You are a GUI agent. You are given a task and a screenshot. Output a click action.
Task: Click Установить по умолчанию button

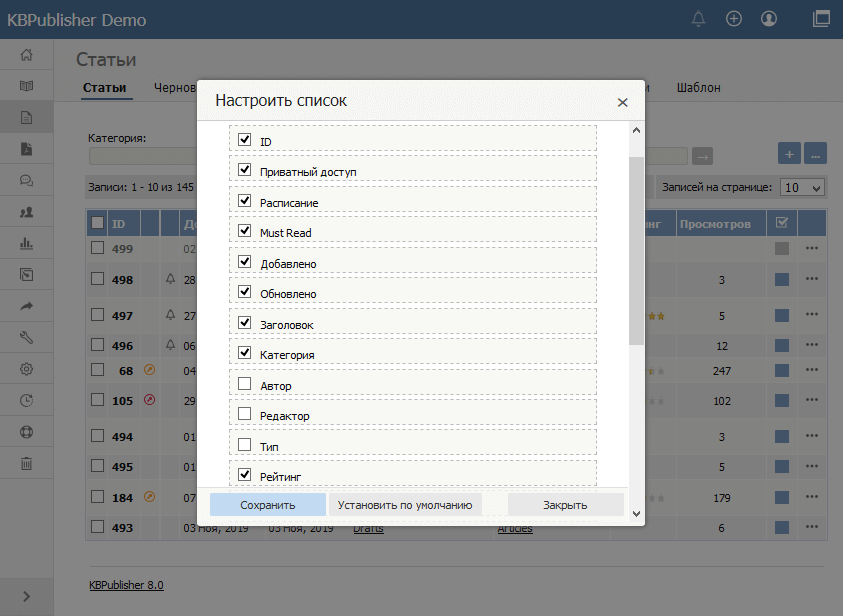405,505
